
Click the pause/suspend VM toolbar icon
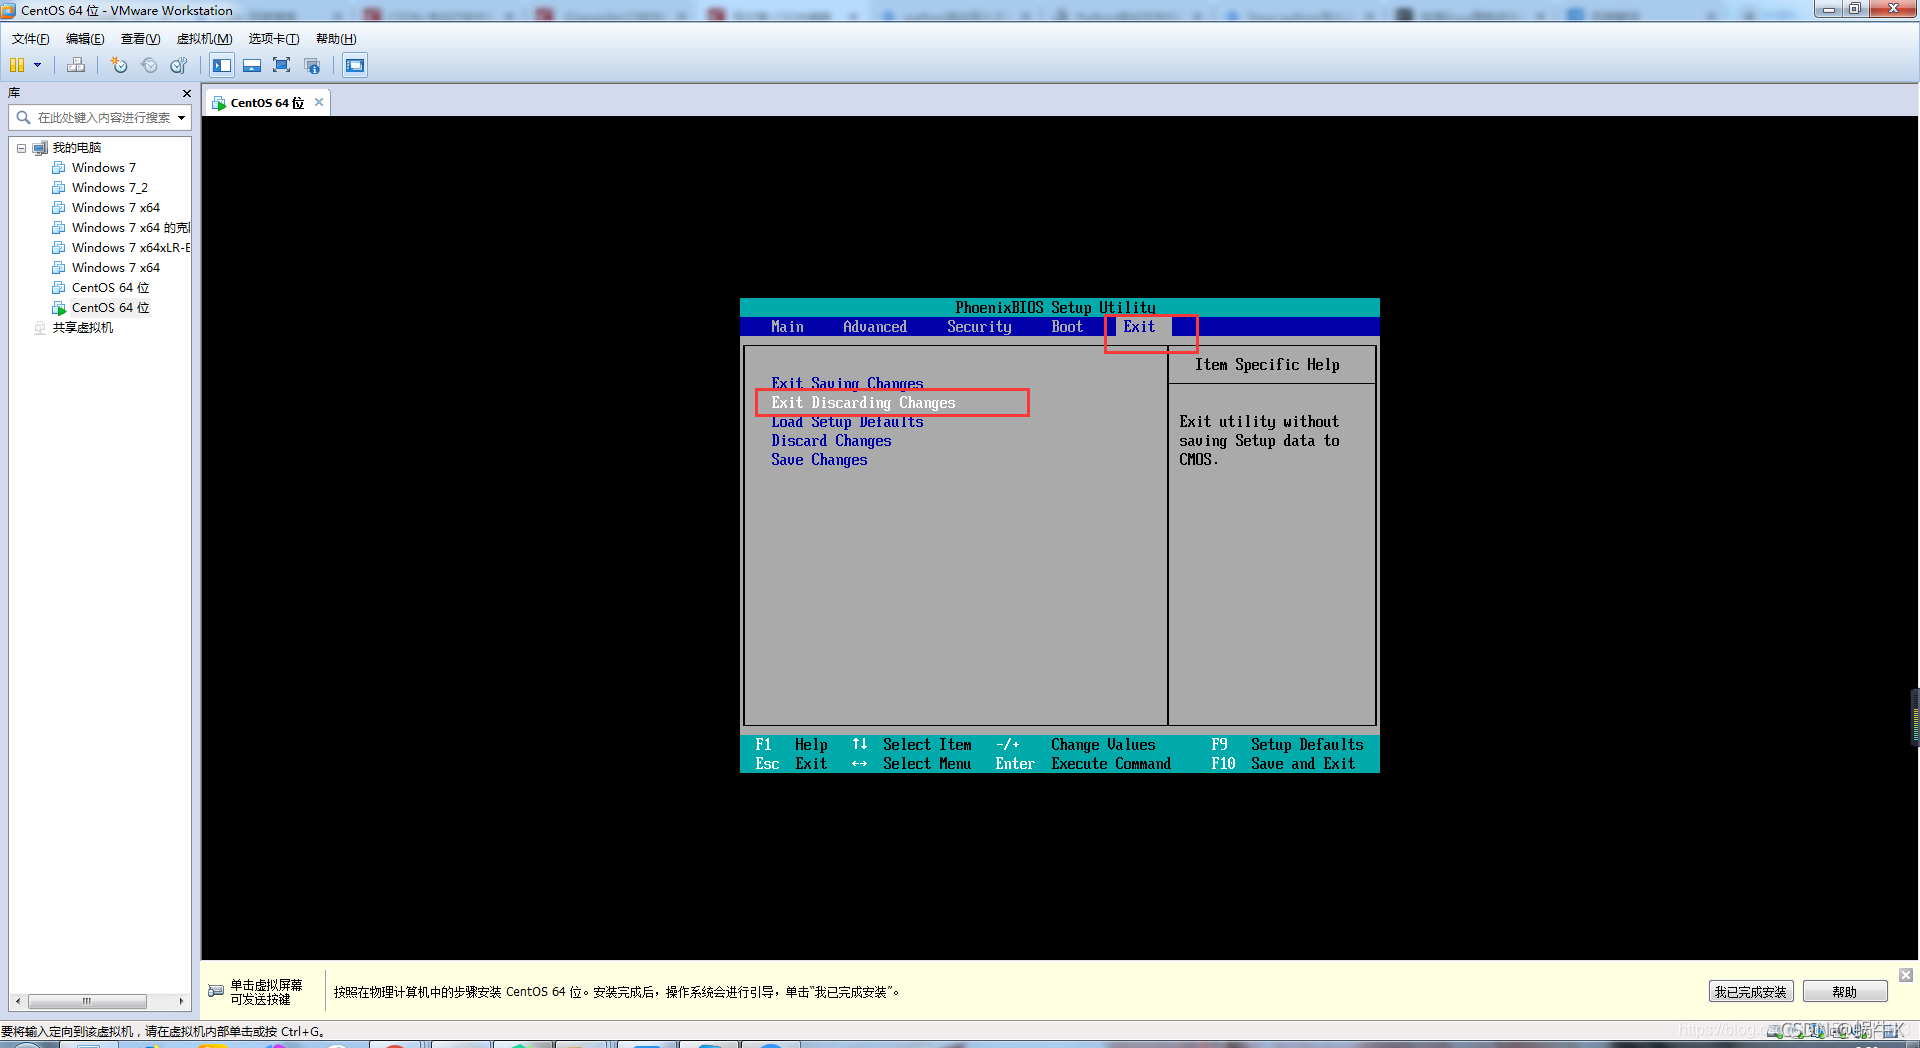(x=17, y=66)
